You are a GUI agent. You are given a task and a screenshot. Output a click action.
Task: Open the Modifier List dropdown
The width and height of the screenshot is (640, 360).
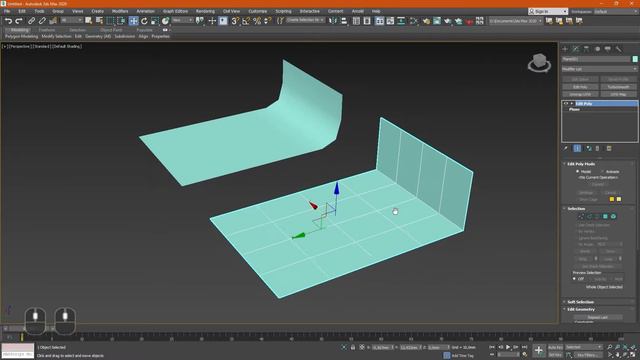coord(599,69)
